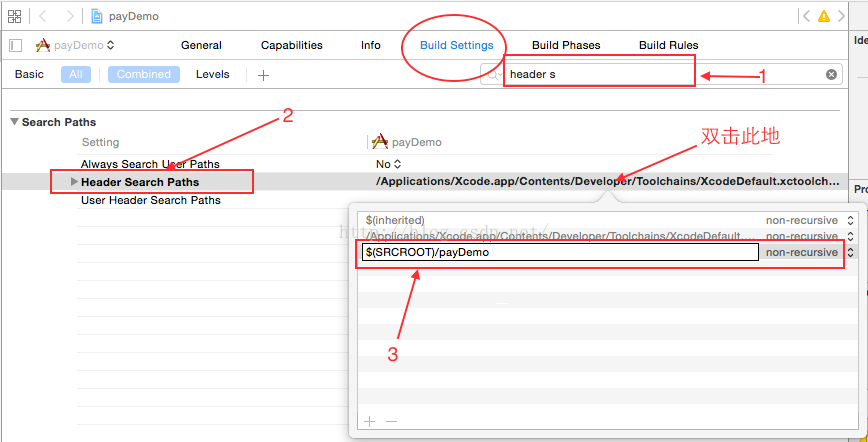Focus the build settings search field
The height and width of the screenshot is (442, 868).
coord(662,74)
